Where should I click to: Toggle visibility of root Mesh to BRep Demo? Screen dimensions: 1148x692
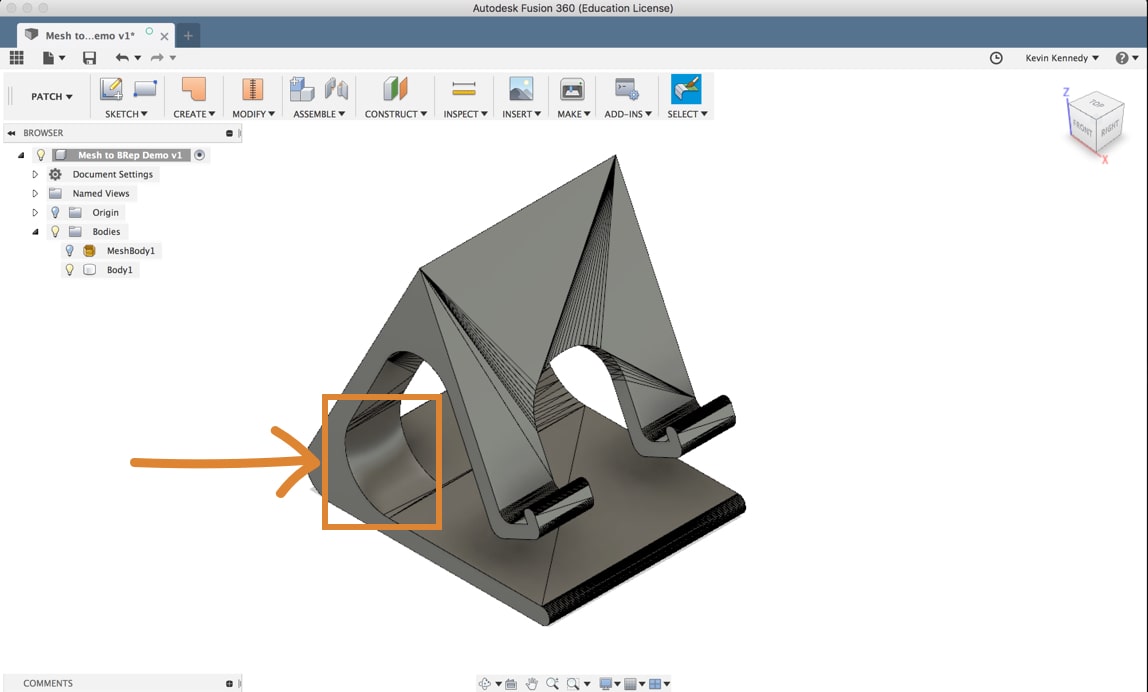point(41,155)
